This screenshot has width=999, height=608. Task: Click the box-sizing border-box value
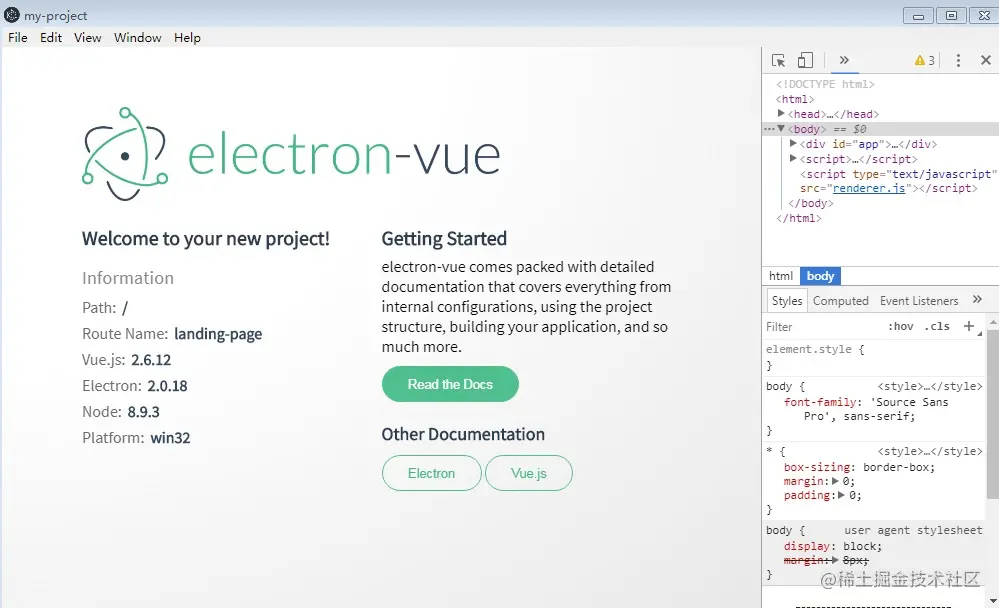tap(897, 467)
